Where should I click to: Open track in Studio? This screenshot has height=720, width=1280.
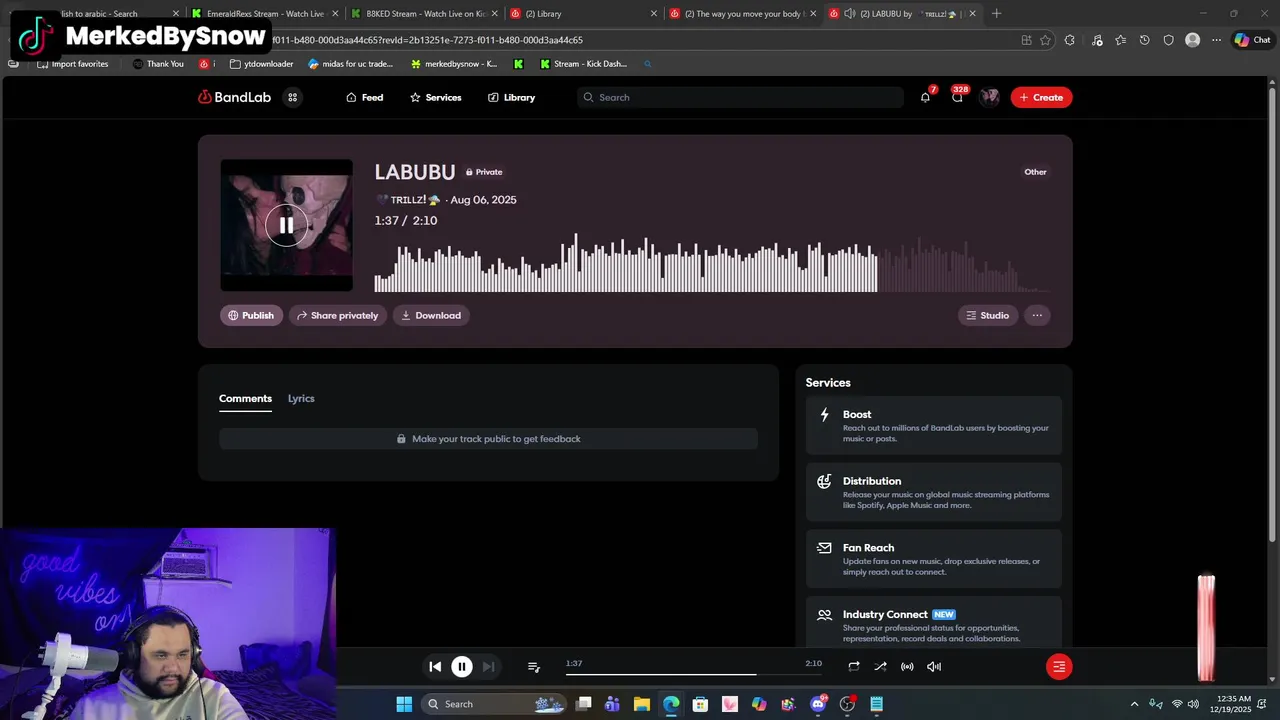(988, 315)
